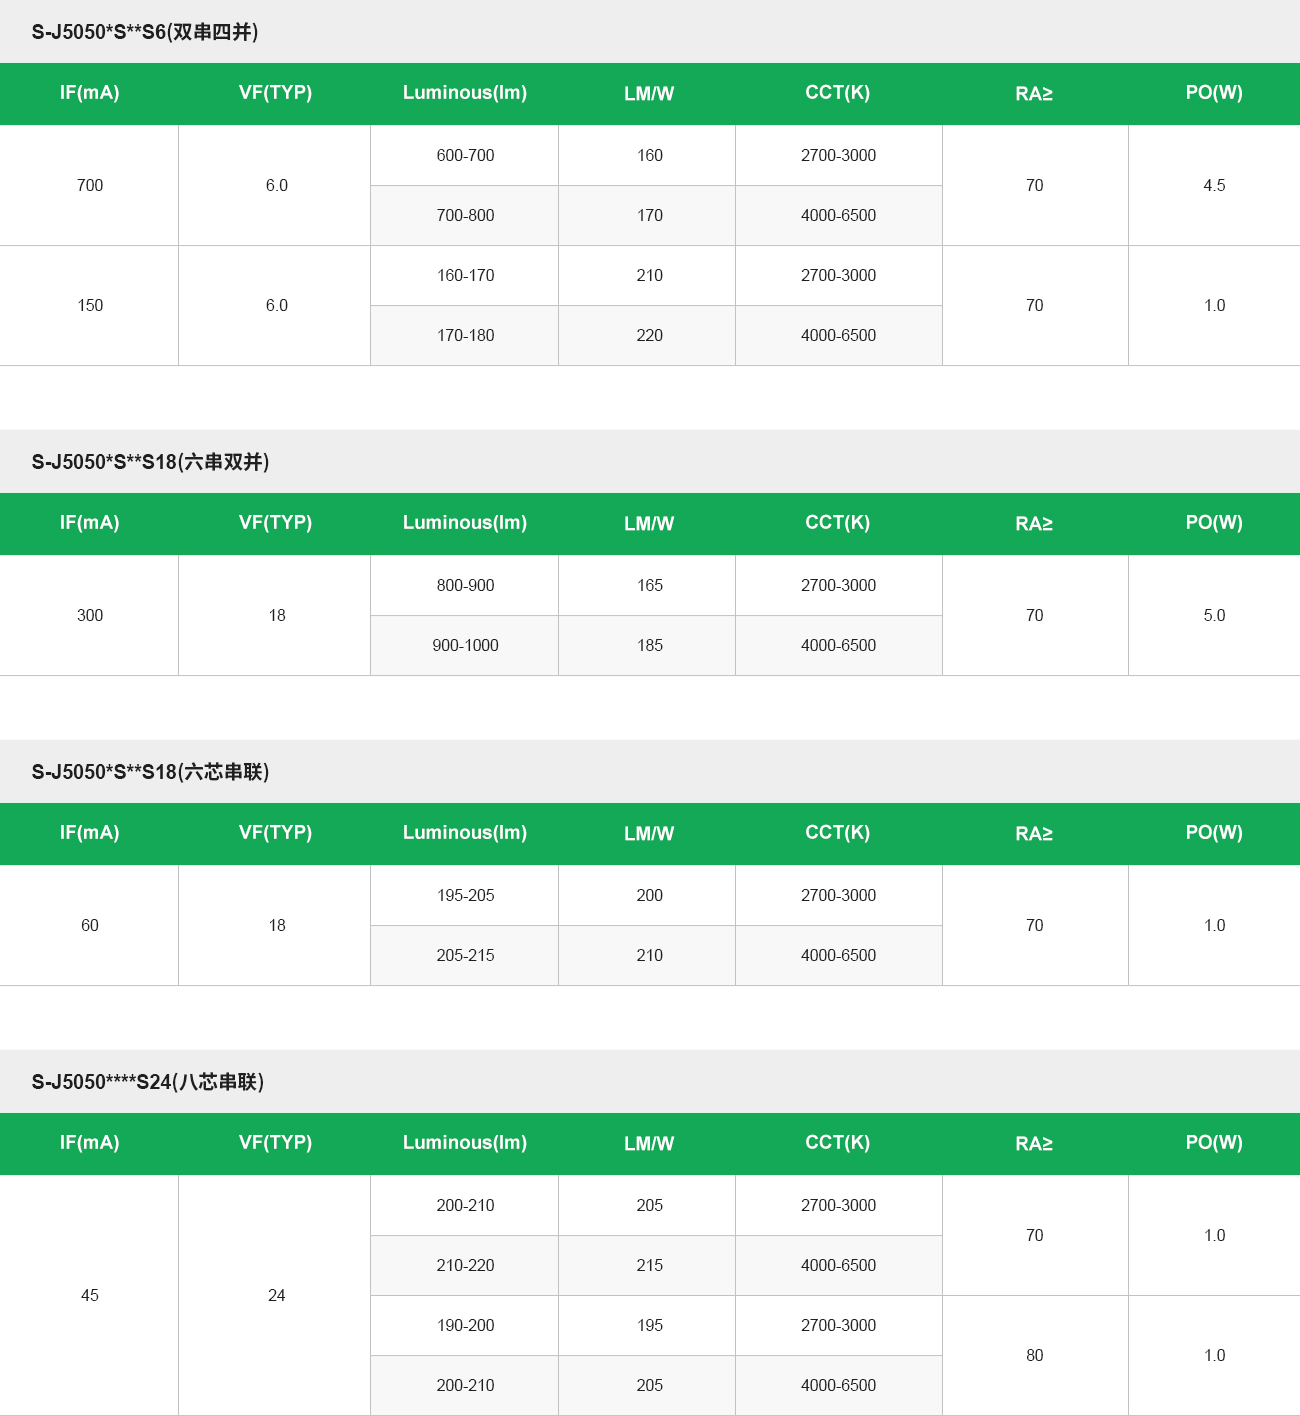This screenshot has height=1416, width=1300.
Task: Select the 195-205 luminous cell
Action: tap(465, 895)
